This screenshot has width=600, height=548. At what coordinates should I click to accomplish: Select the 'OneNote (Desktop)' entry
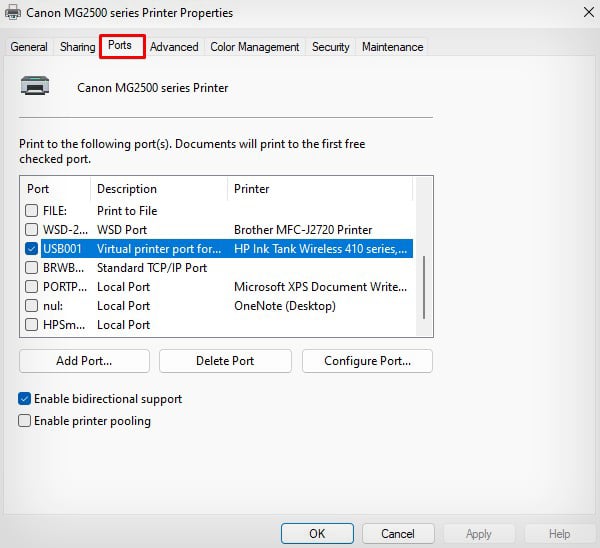[285, 306]
